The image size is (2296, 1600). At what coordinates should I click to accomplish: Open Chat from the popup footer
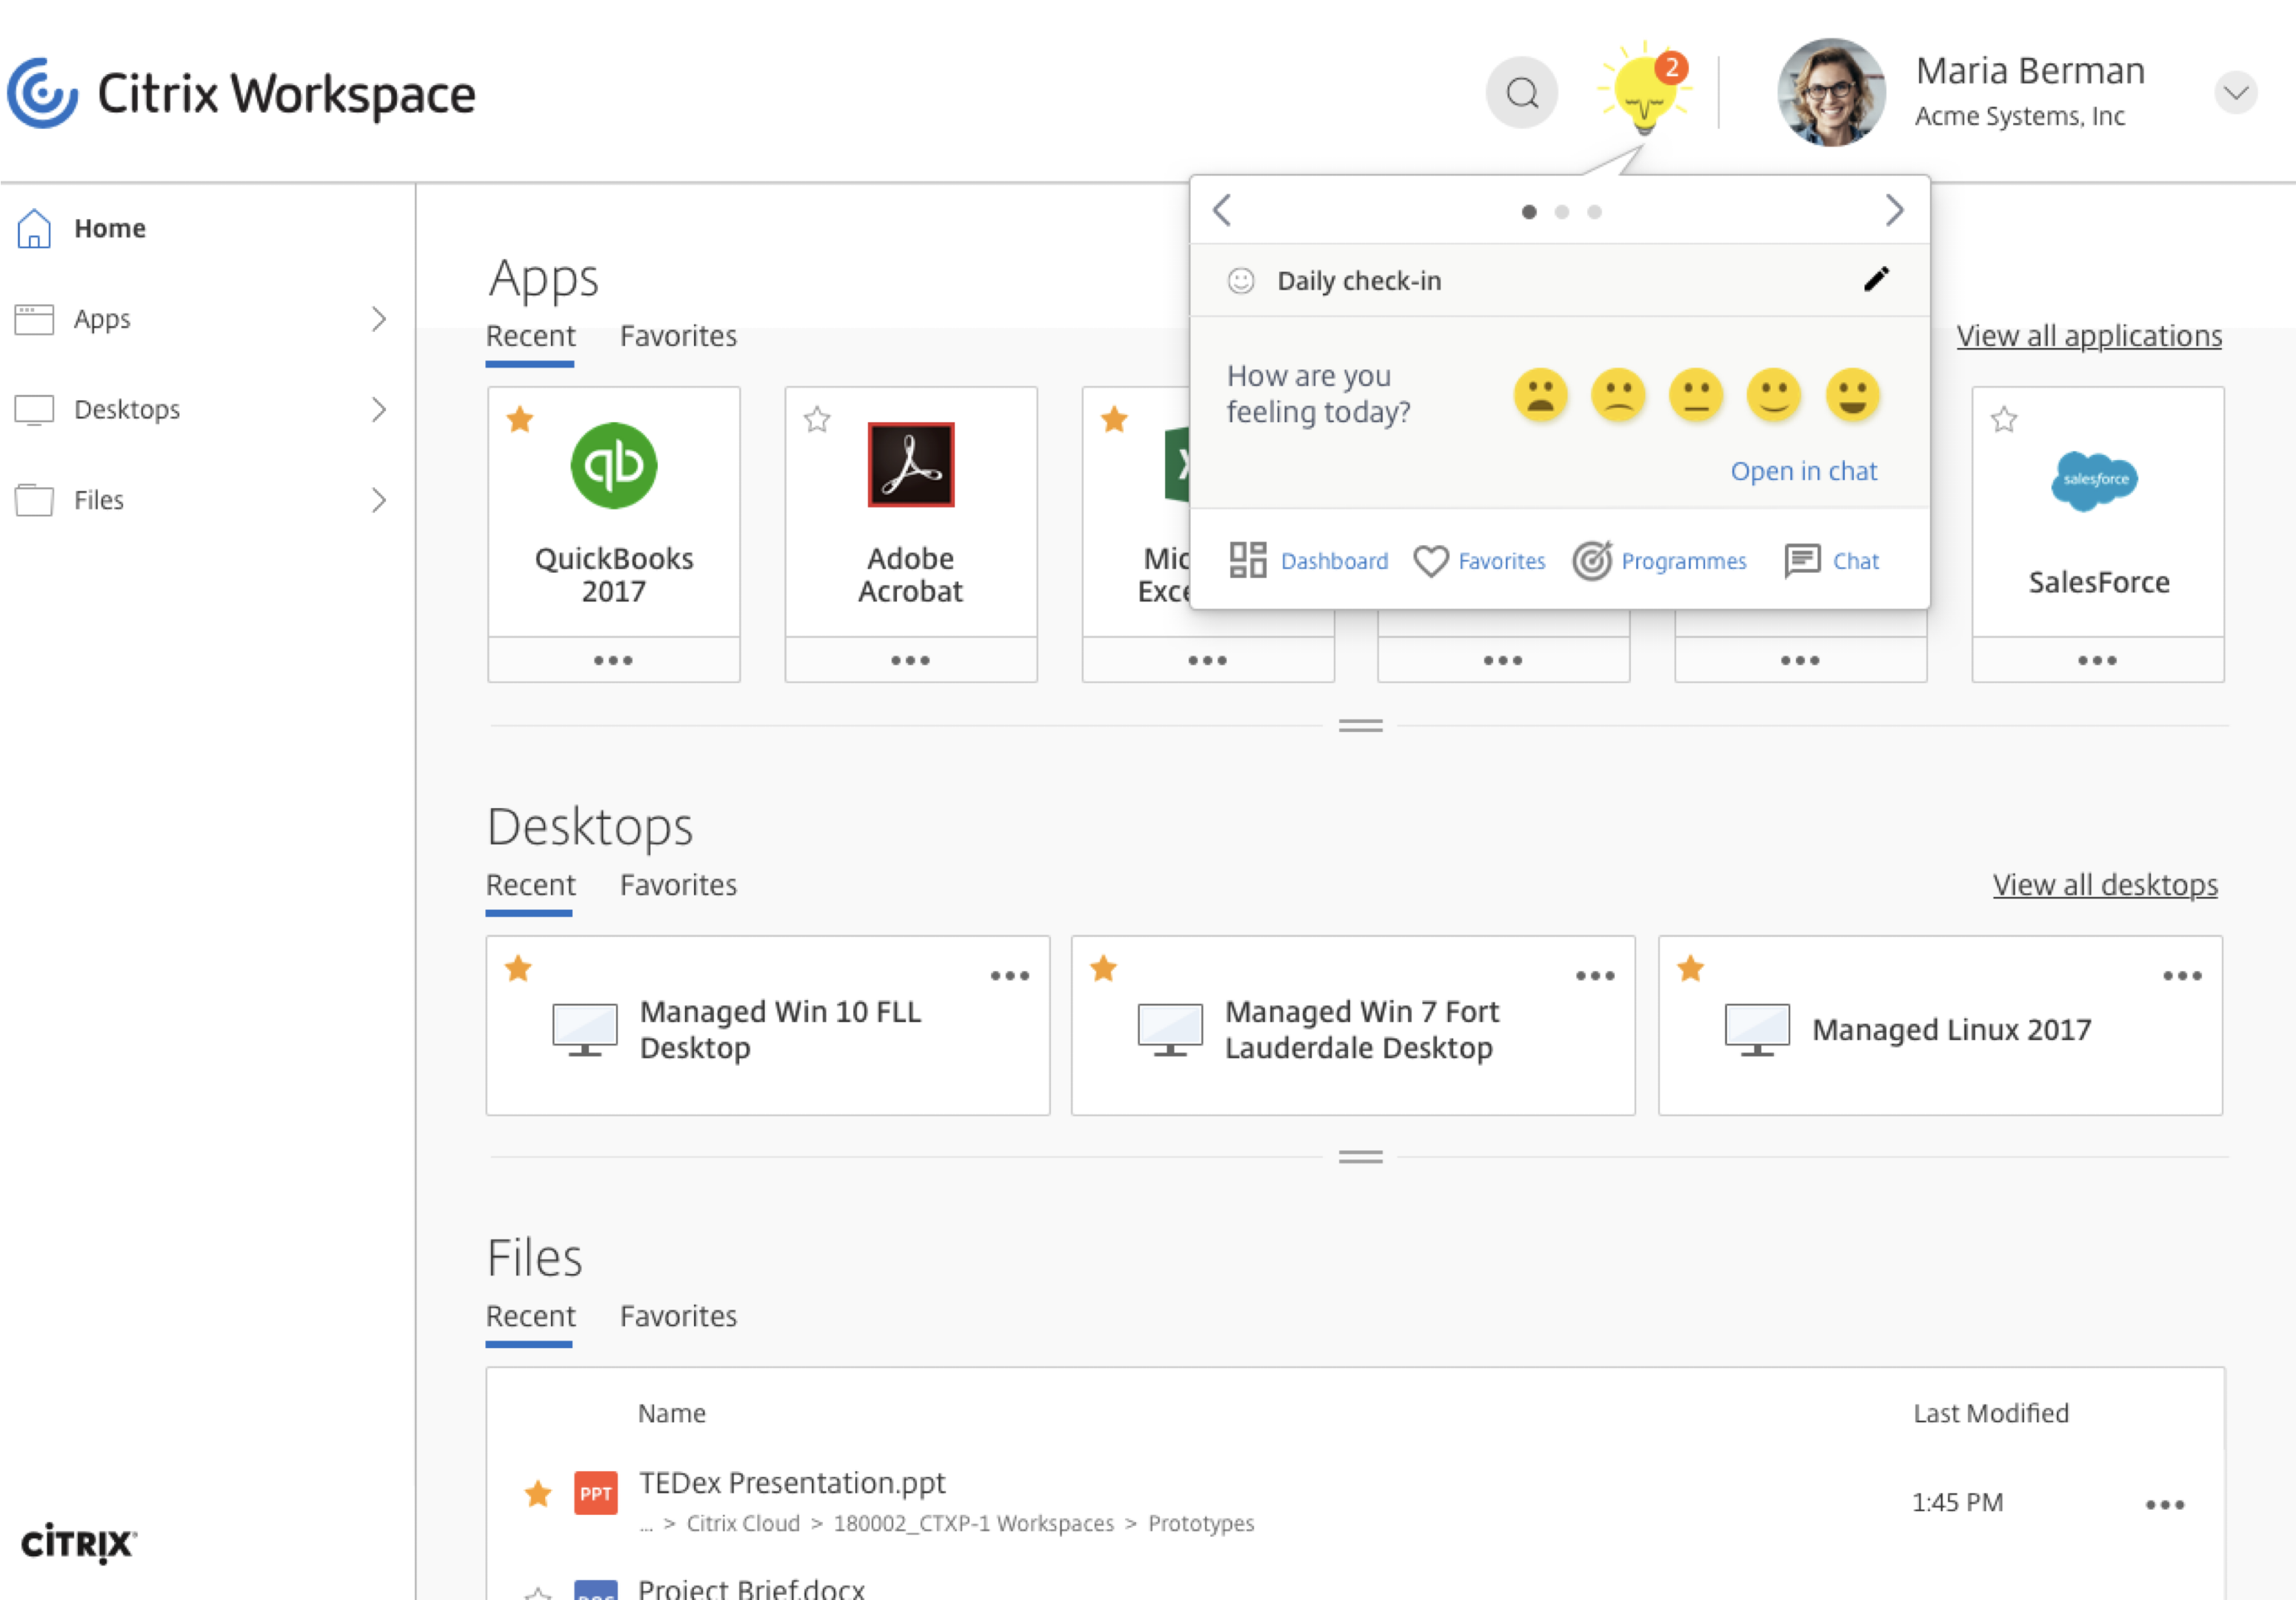coord(1832,561)
